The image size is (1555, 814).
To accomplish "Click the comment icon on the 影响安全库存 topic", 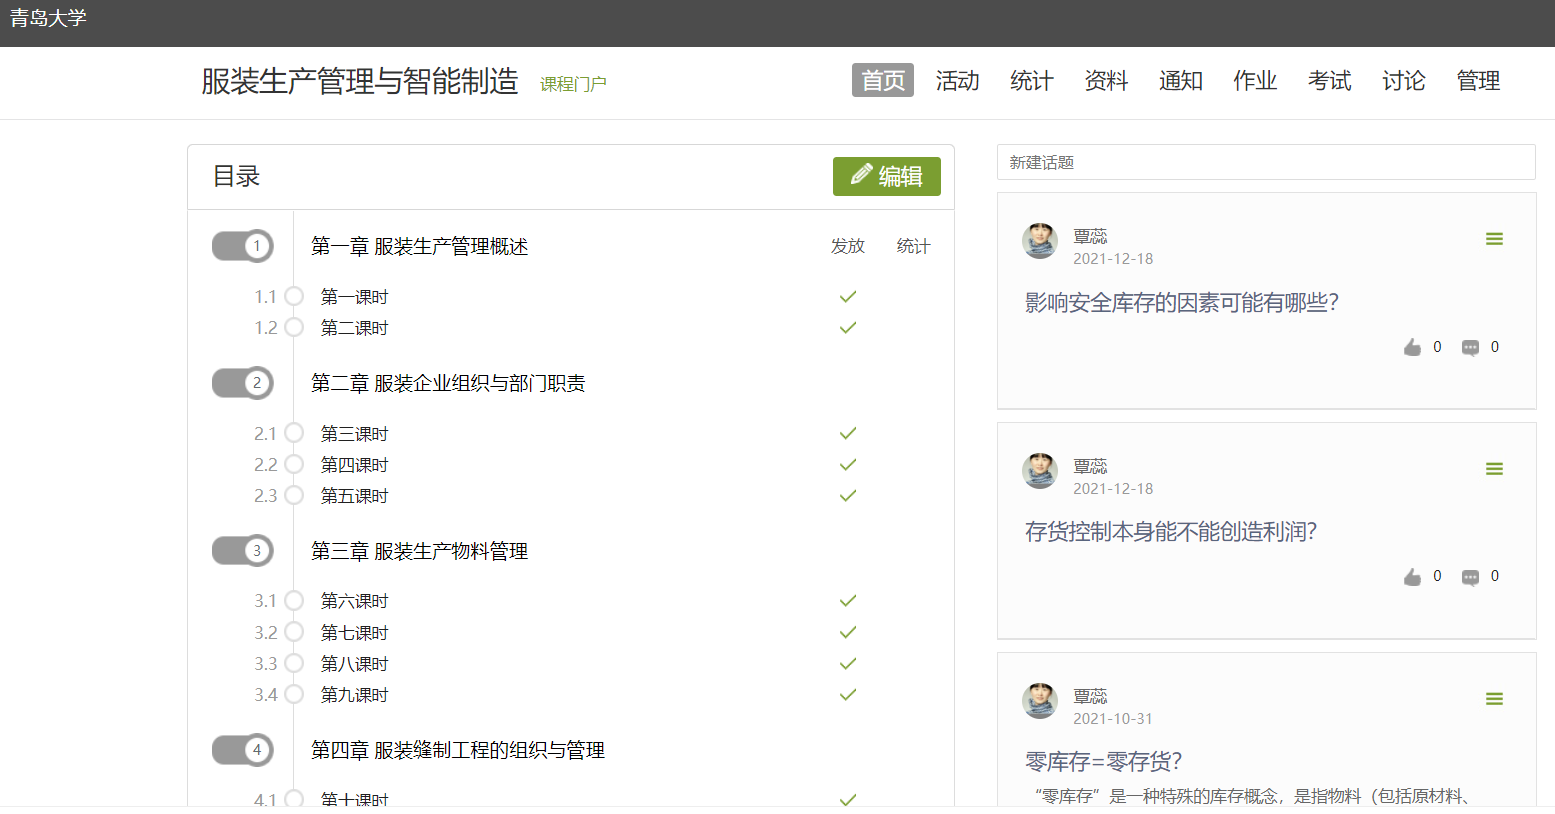I will point(1470,347).
